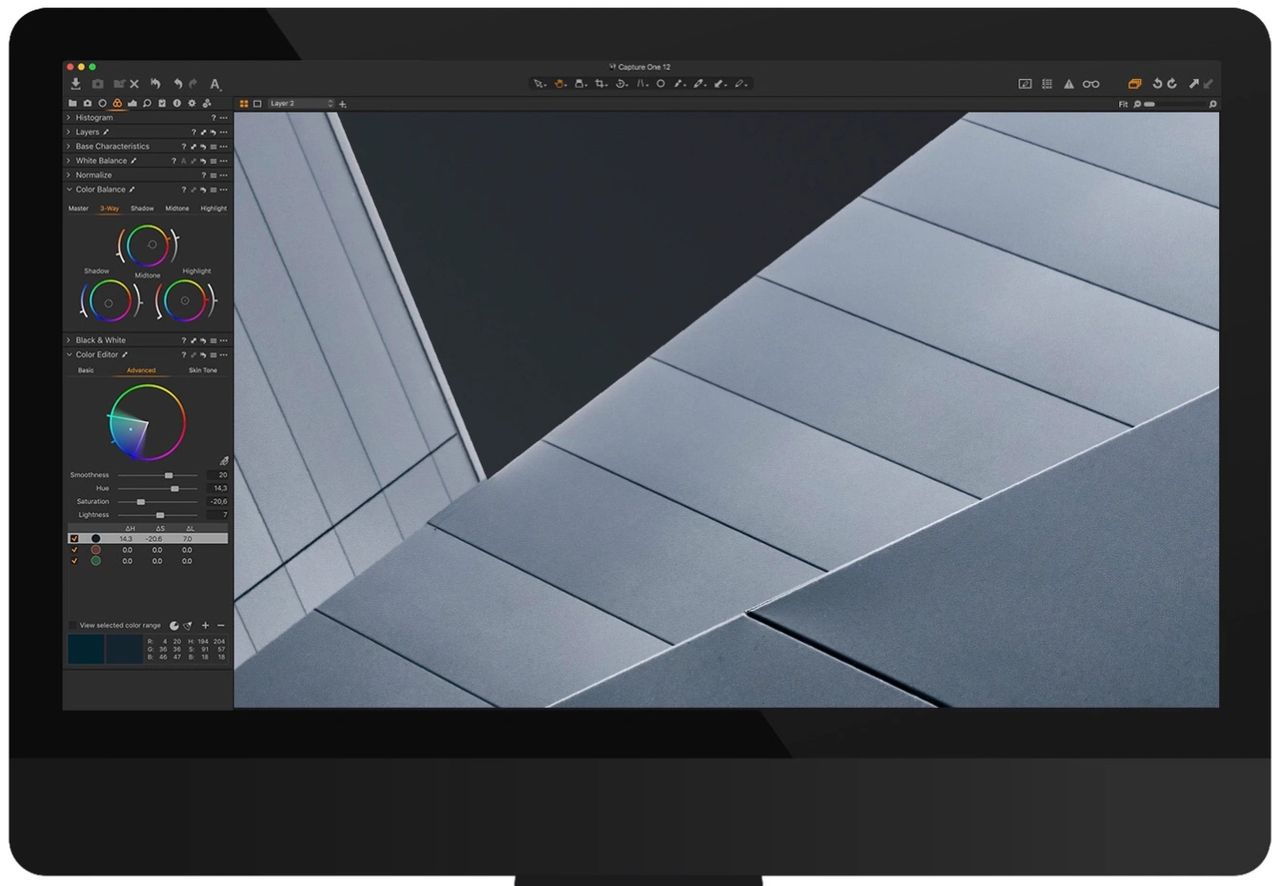The image size is (1280, 886).
Task: Toggle the grid overlay icon
Action: point(1046,84)
